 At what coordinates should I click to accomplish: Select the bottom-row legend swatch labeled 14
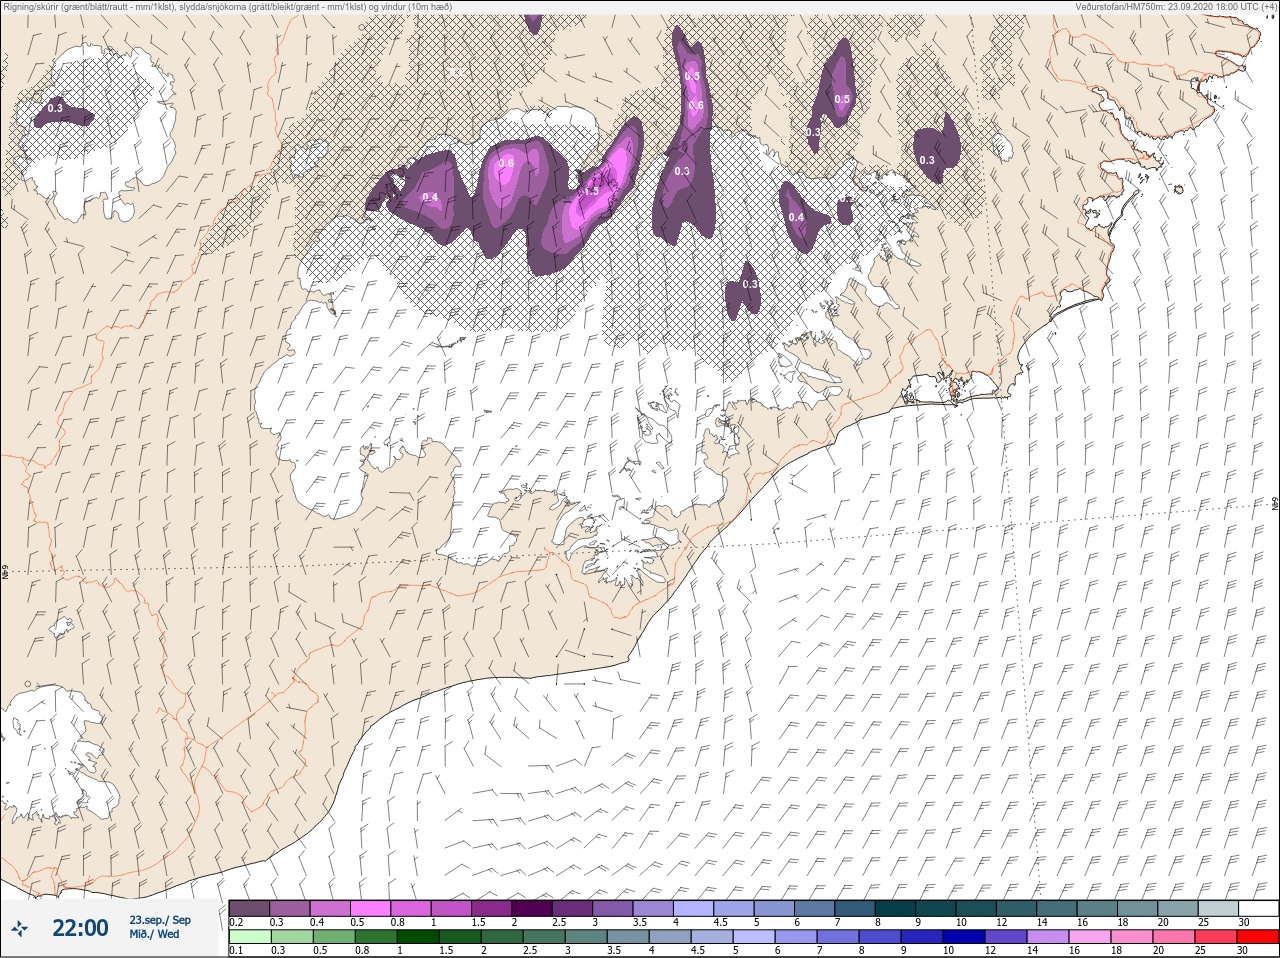pos(1048,937)
